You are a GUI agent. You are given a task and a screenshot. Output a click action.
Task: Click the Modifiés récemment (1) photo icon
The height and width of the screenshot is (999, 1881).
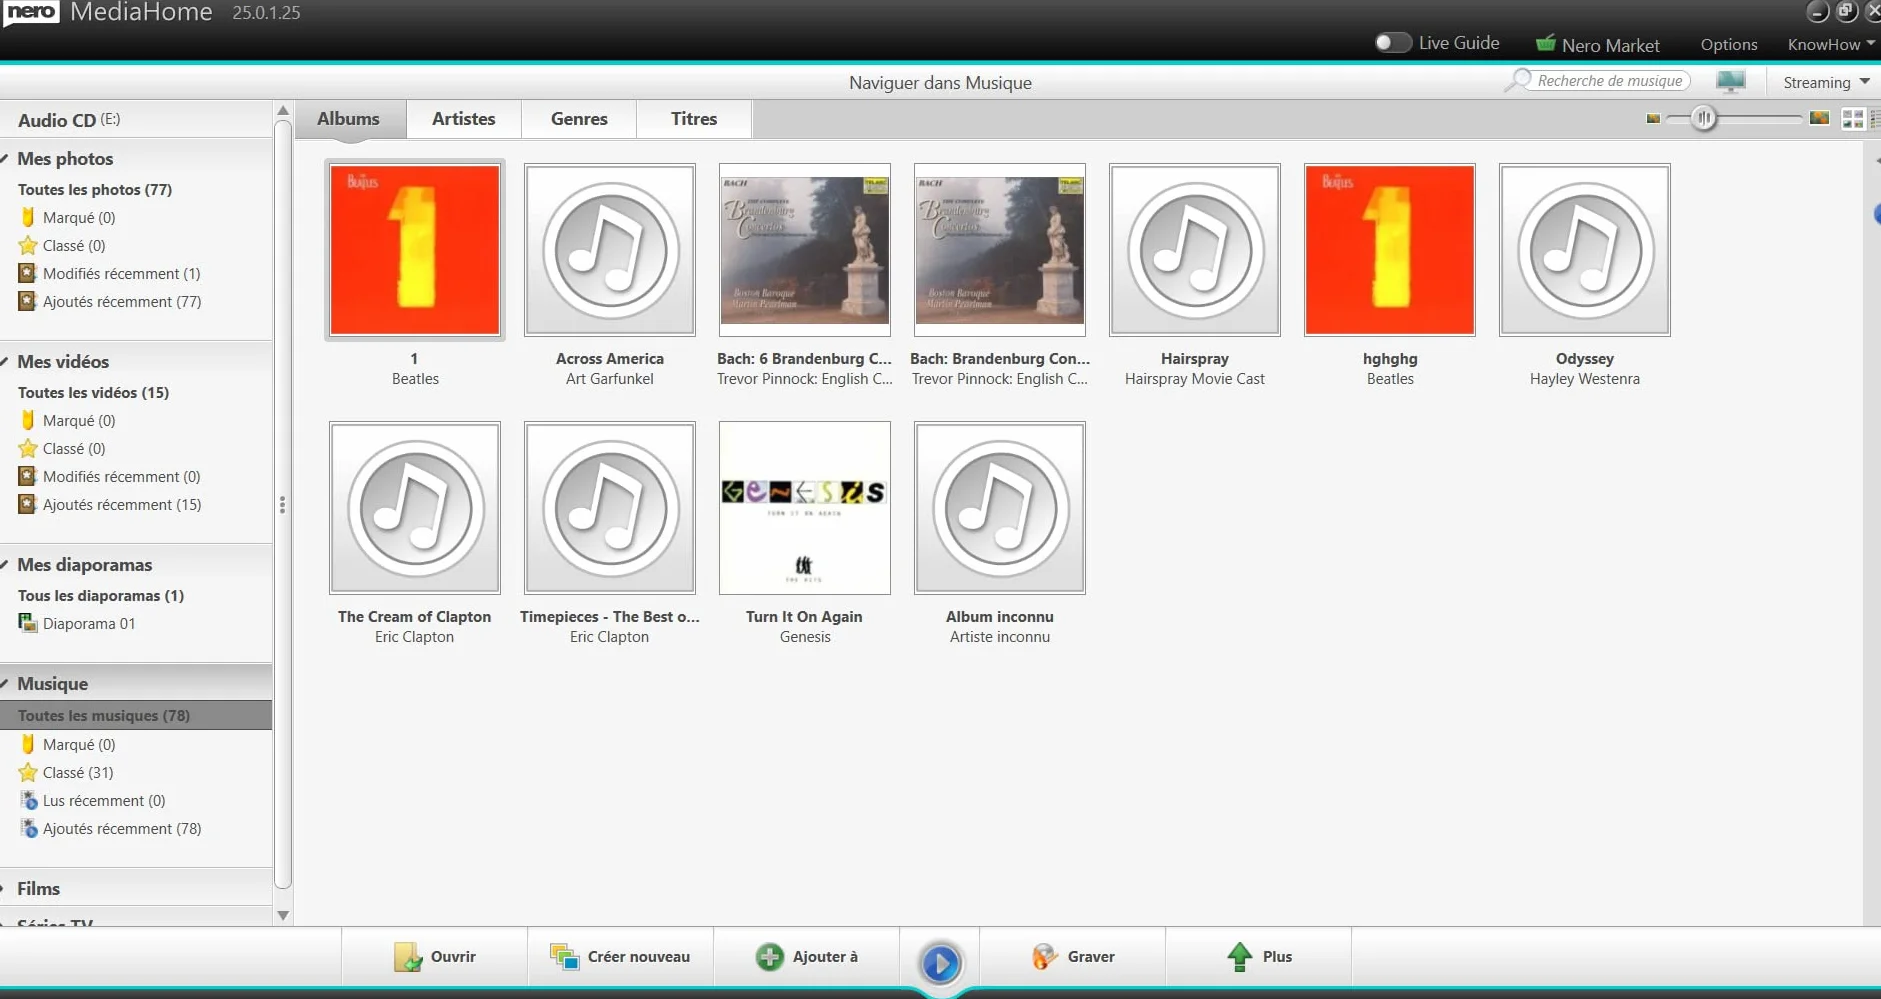[x=28, y=273]
